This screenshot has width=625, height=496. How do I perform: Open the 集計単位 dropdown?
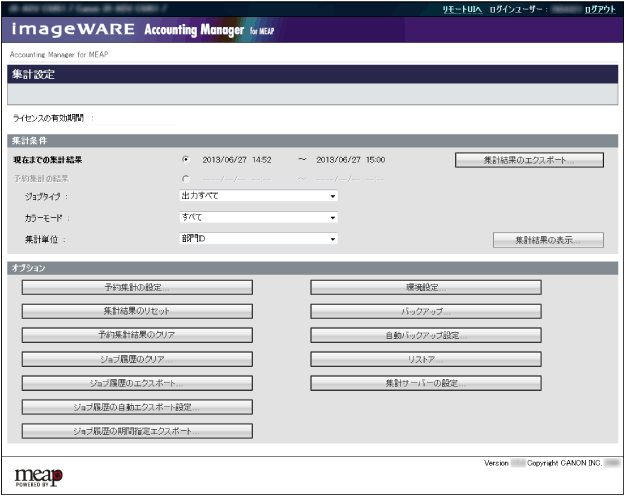pos(252,239)
